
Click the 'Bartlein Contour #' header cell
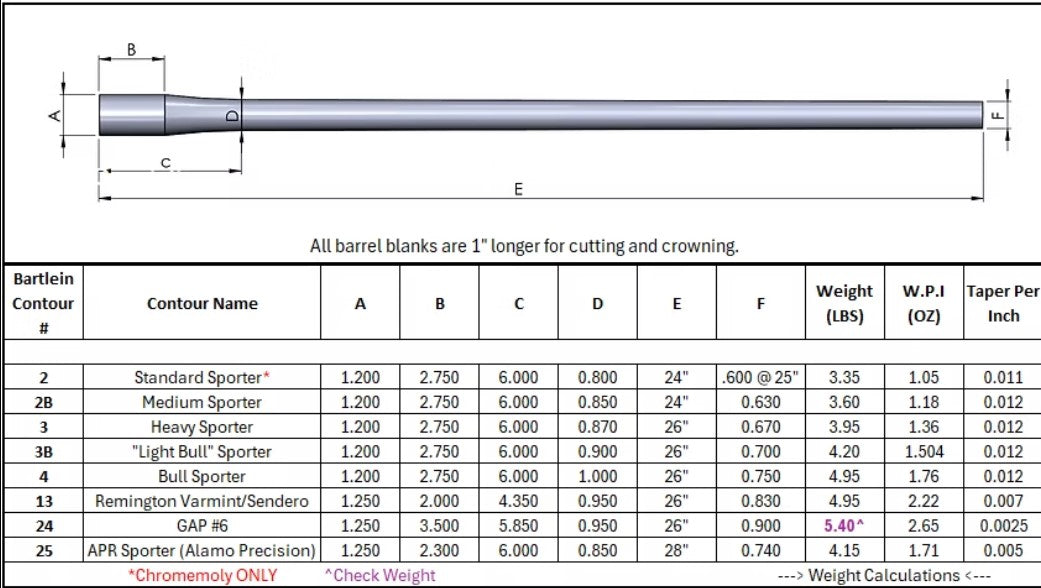click(x=43, y=303)
